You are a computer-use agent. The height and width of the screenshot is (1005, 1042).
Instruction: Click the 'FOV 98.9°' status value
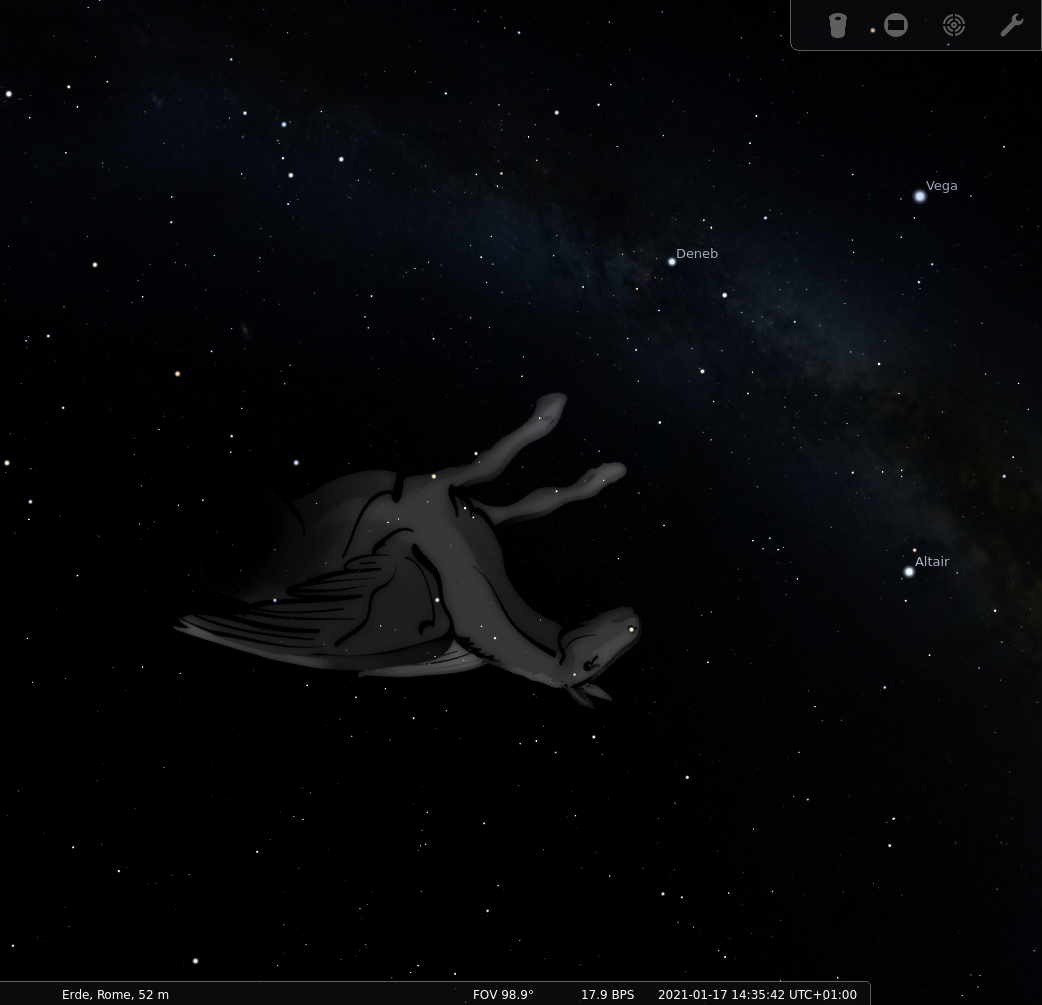tap(503, 994)
